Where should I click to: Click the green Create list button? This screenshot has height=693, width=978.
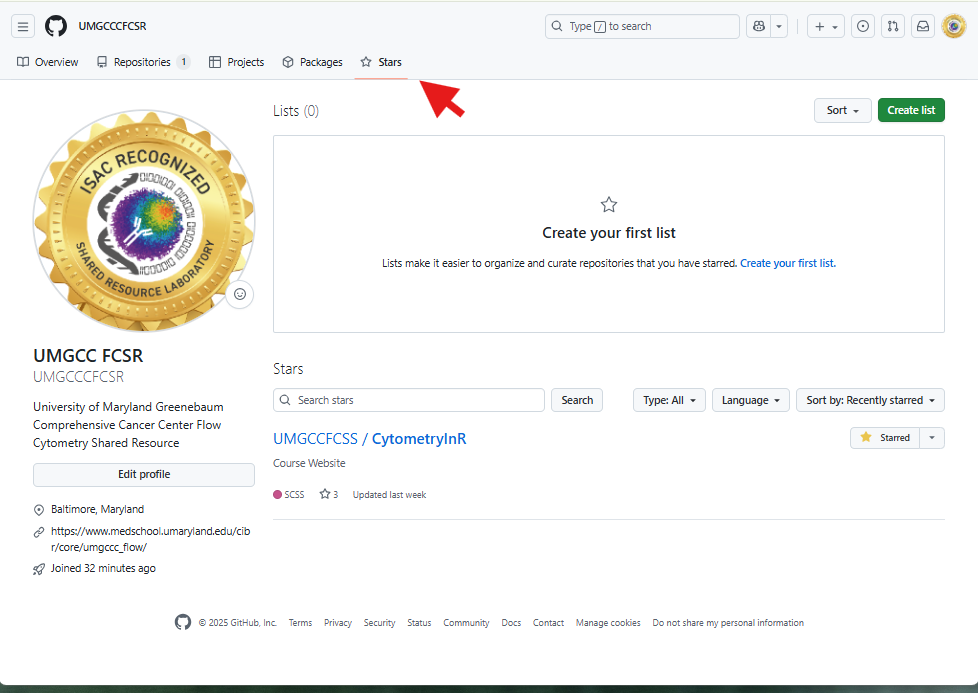[x=910, y=110]
